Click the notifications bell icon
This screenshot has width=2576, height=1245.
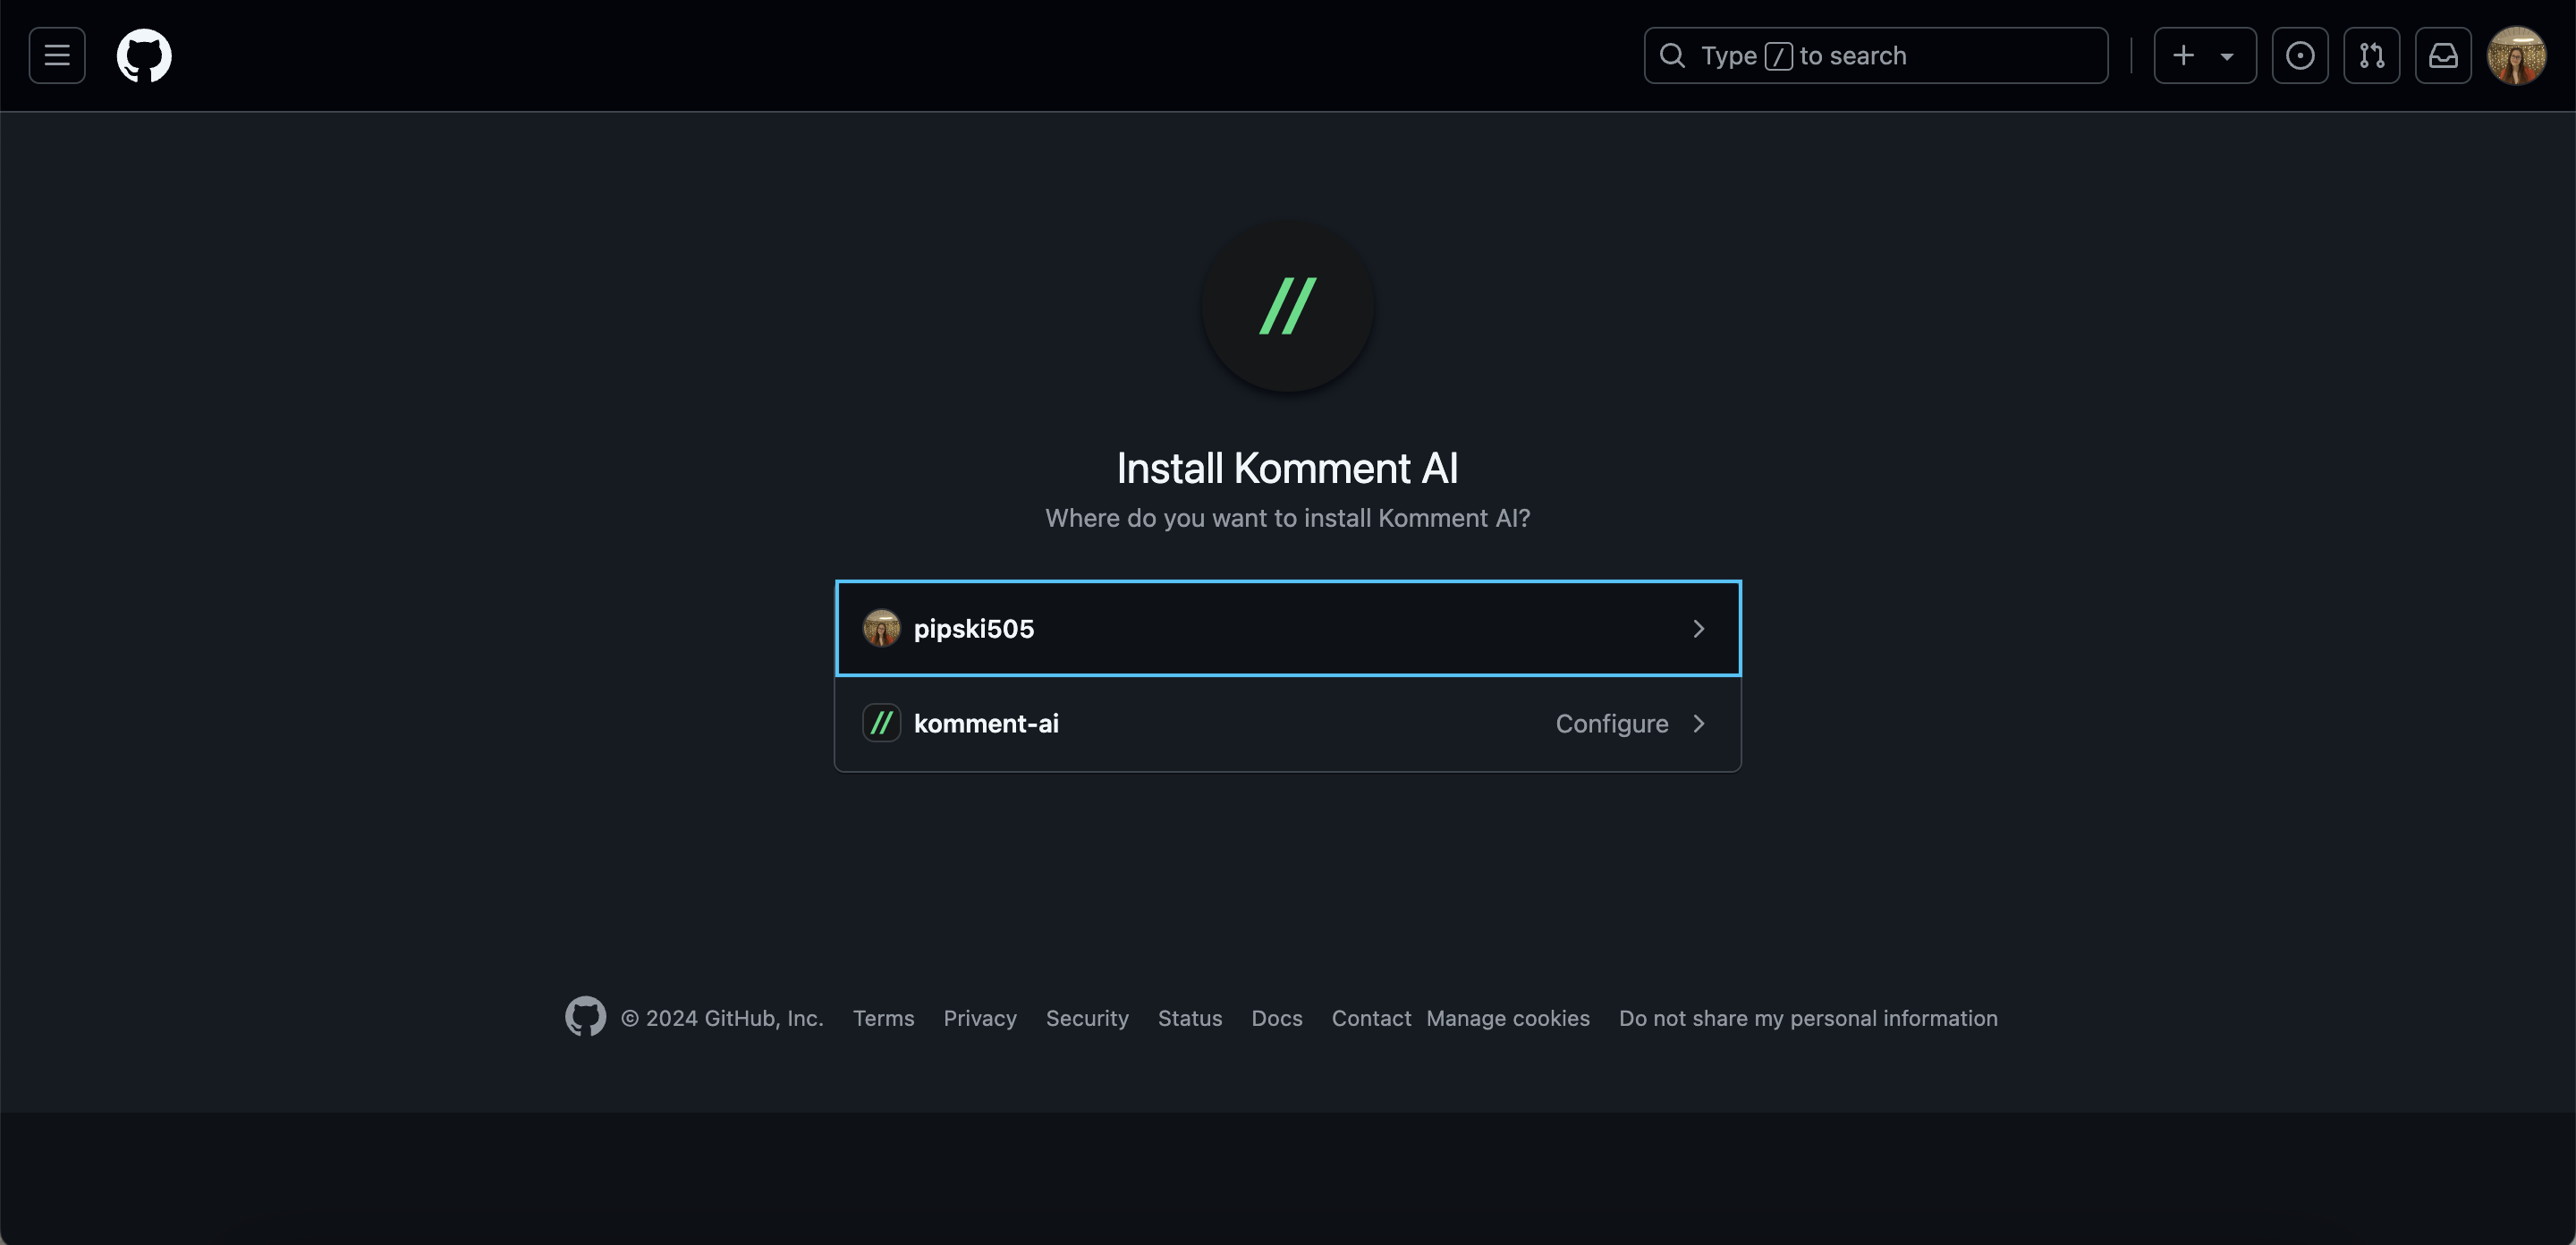pos(2443,55)
